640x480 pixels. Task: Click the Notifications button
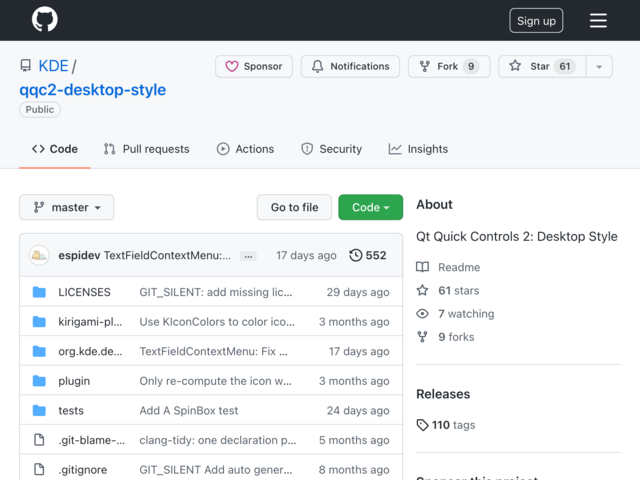point(350,67)
